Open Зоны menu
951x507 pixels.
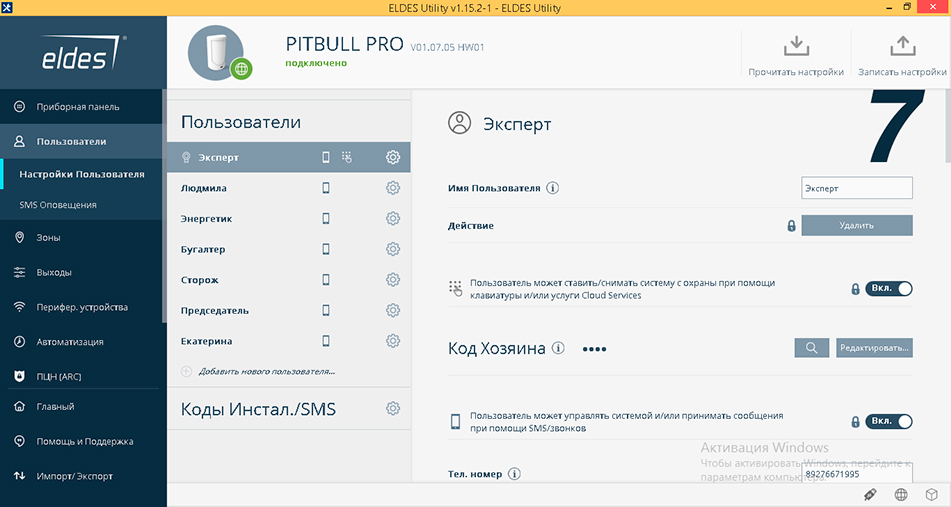click(81, 238)
